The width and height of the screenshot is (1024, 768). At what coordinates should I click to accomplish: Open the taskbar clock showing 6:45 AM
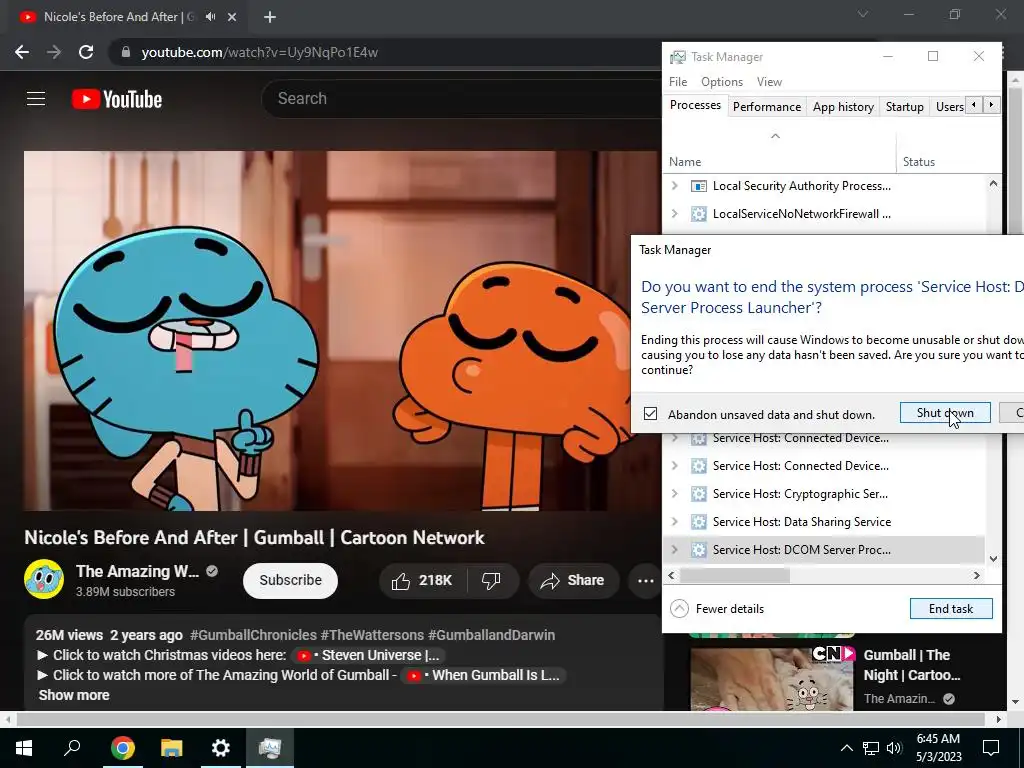938,748
